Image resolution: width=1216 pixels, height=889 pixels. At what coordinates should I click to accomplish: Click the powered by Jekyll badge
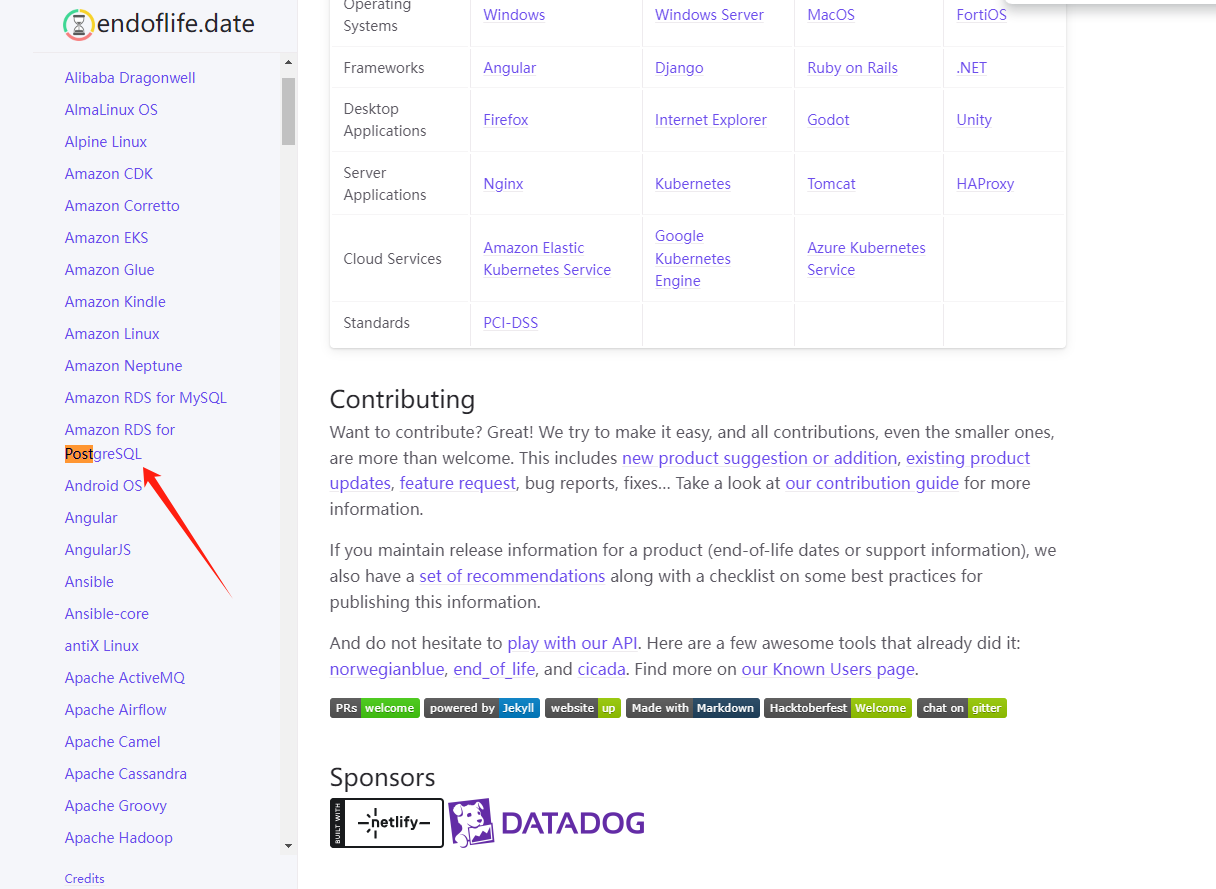tap(482, 708)
